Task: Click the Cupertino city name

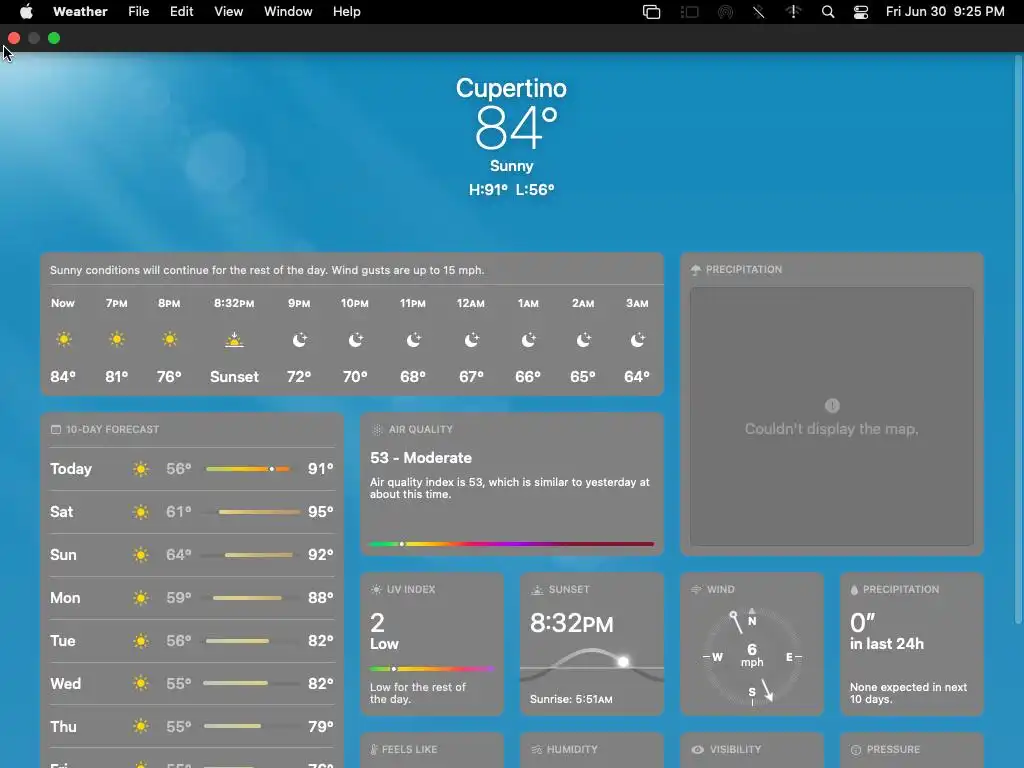Action: (x=511, y=88)
